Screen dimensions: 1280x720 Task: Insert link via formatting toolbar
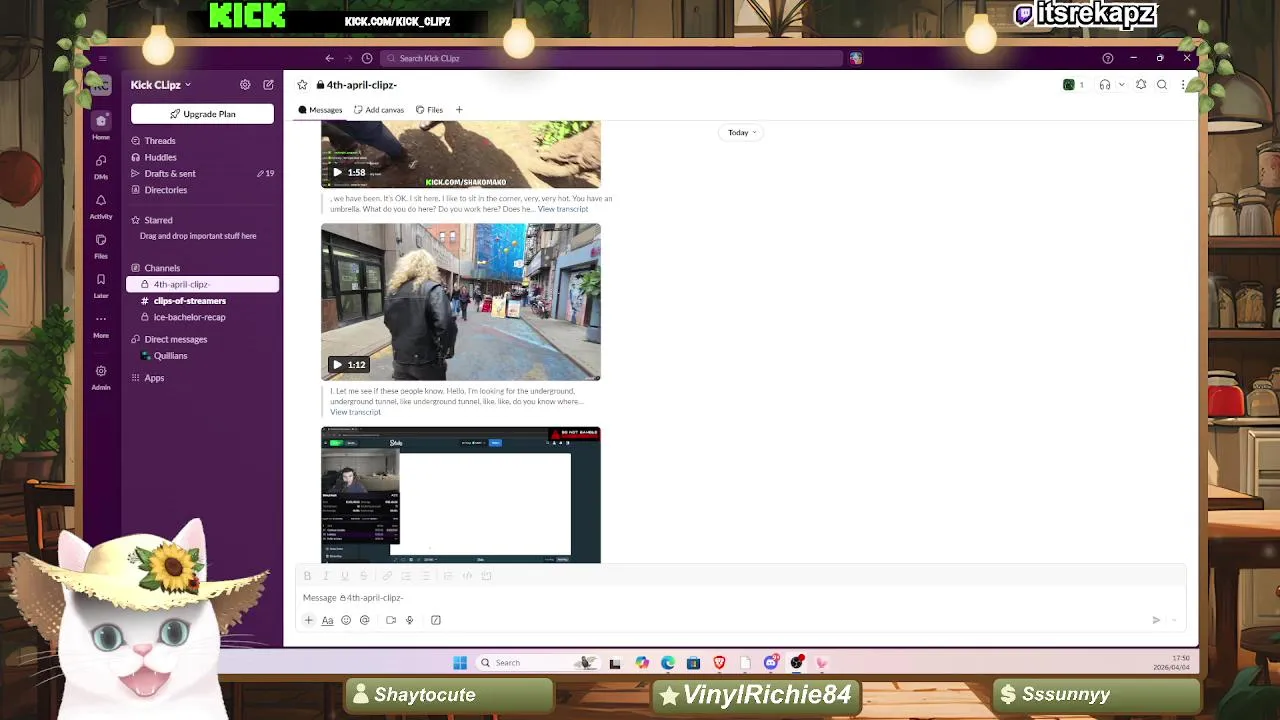[387, 576]
